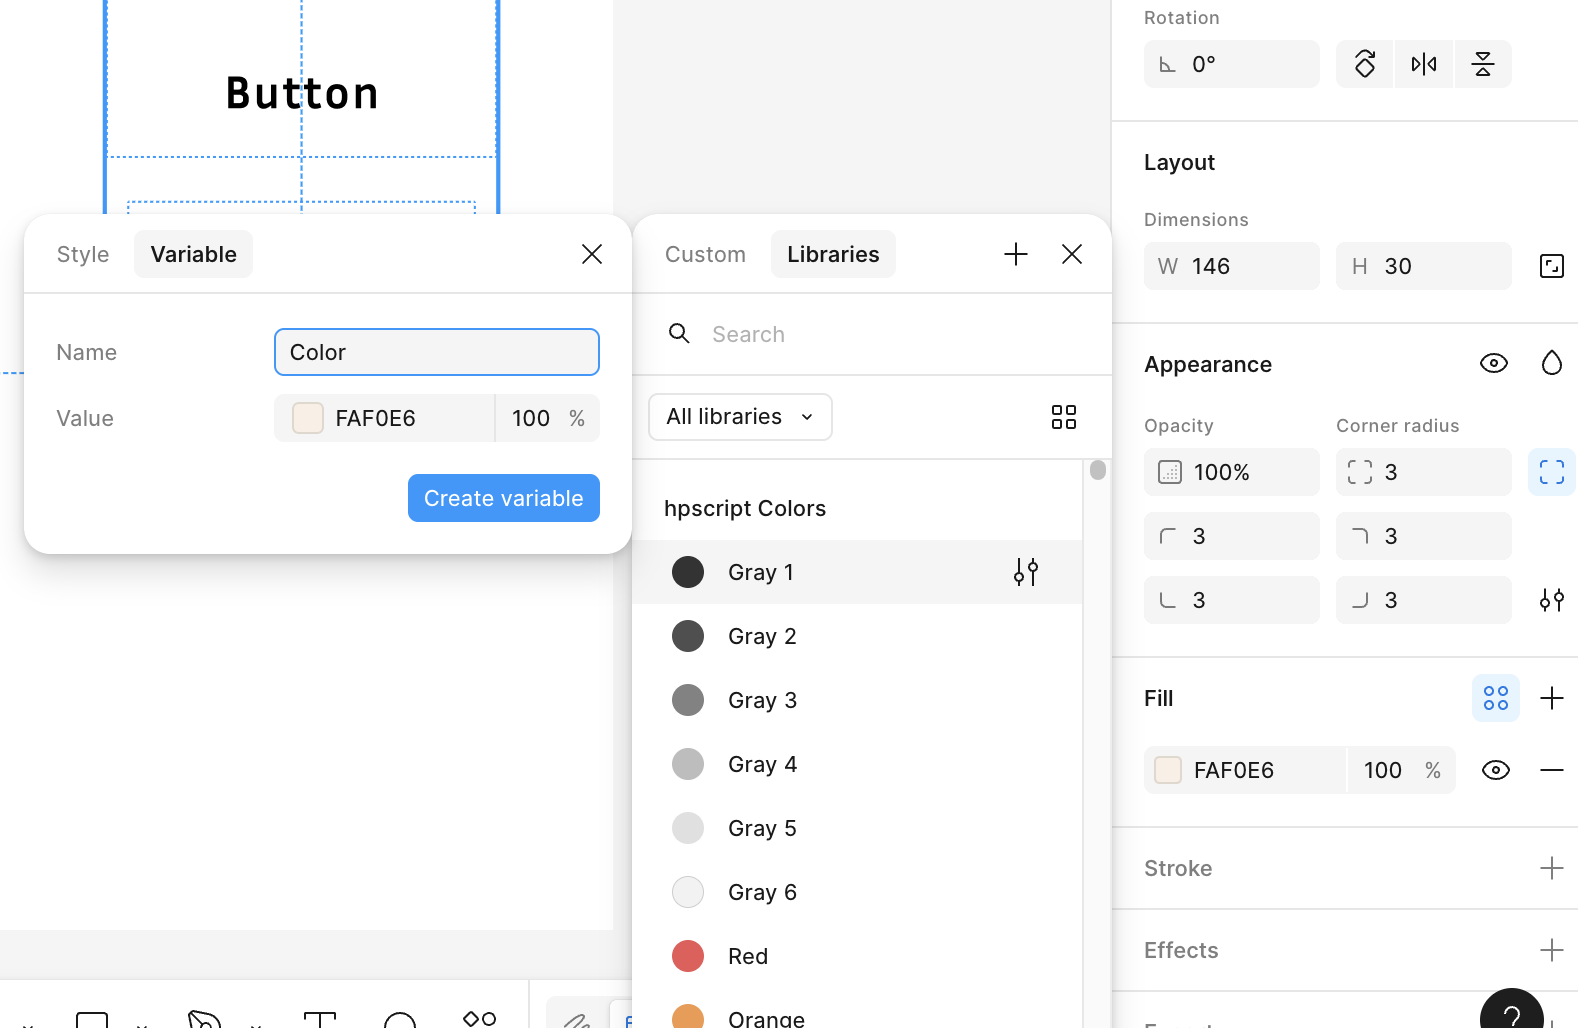This screenshot has height=1028, width=1578.
Task: Toggle Appearance layer visibility eye
Action: click(x=1493, y=363)
